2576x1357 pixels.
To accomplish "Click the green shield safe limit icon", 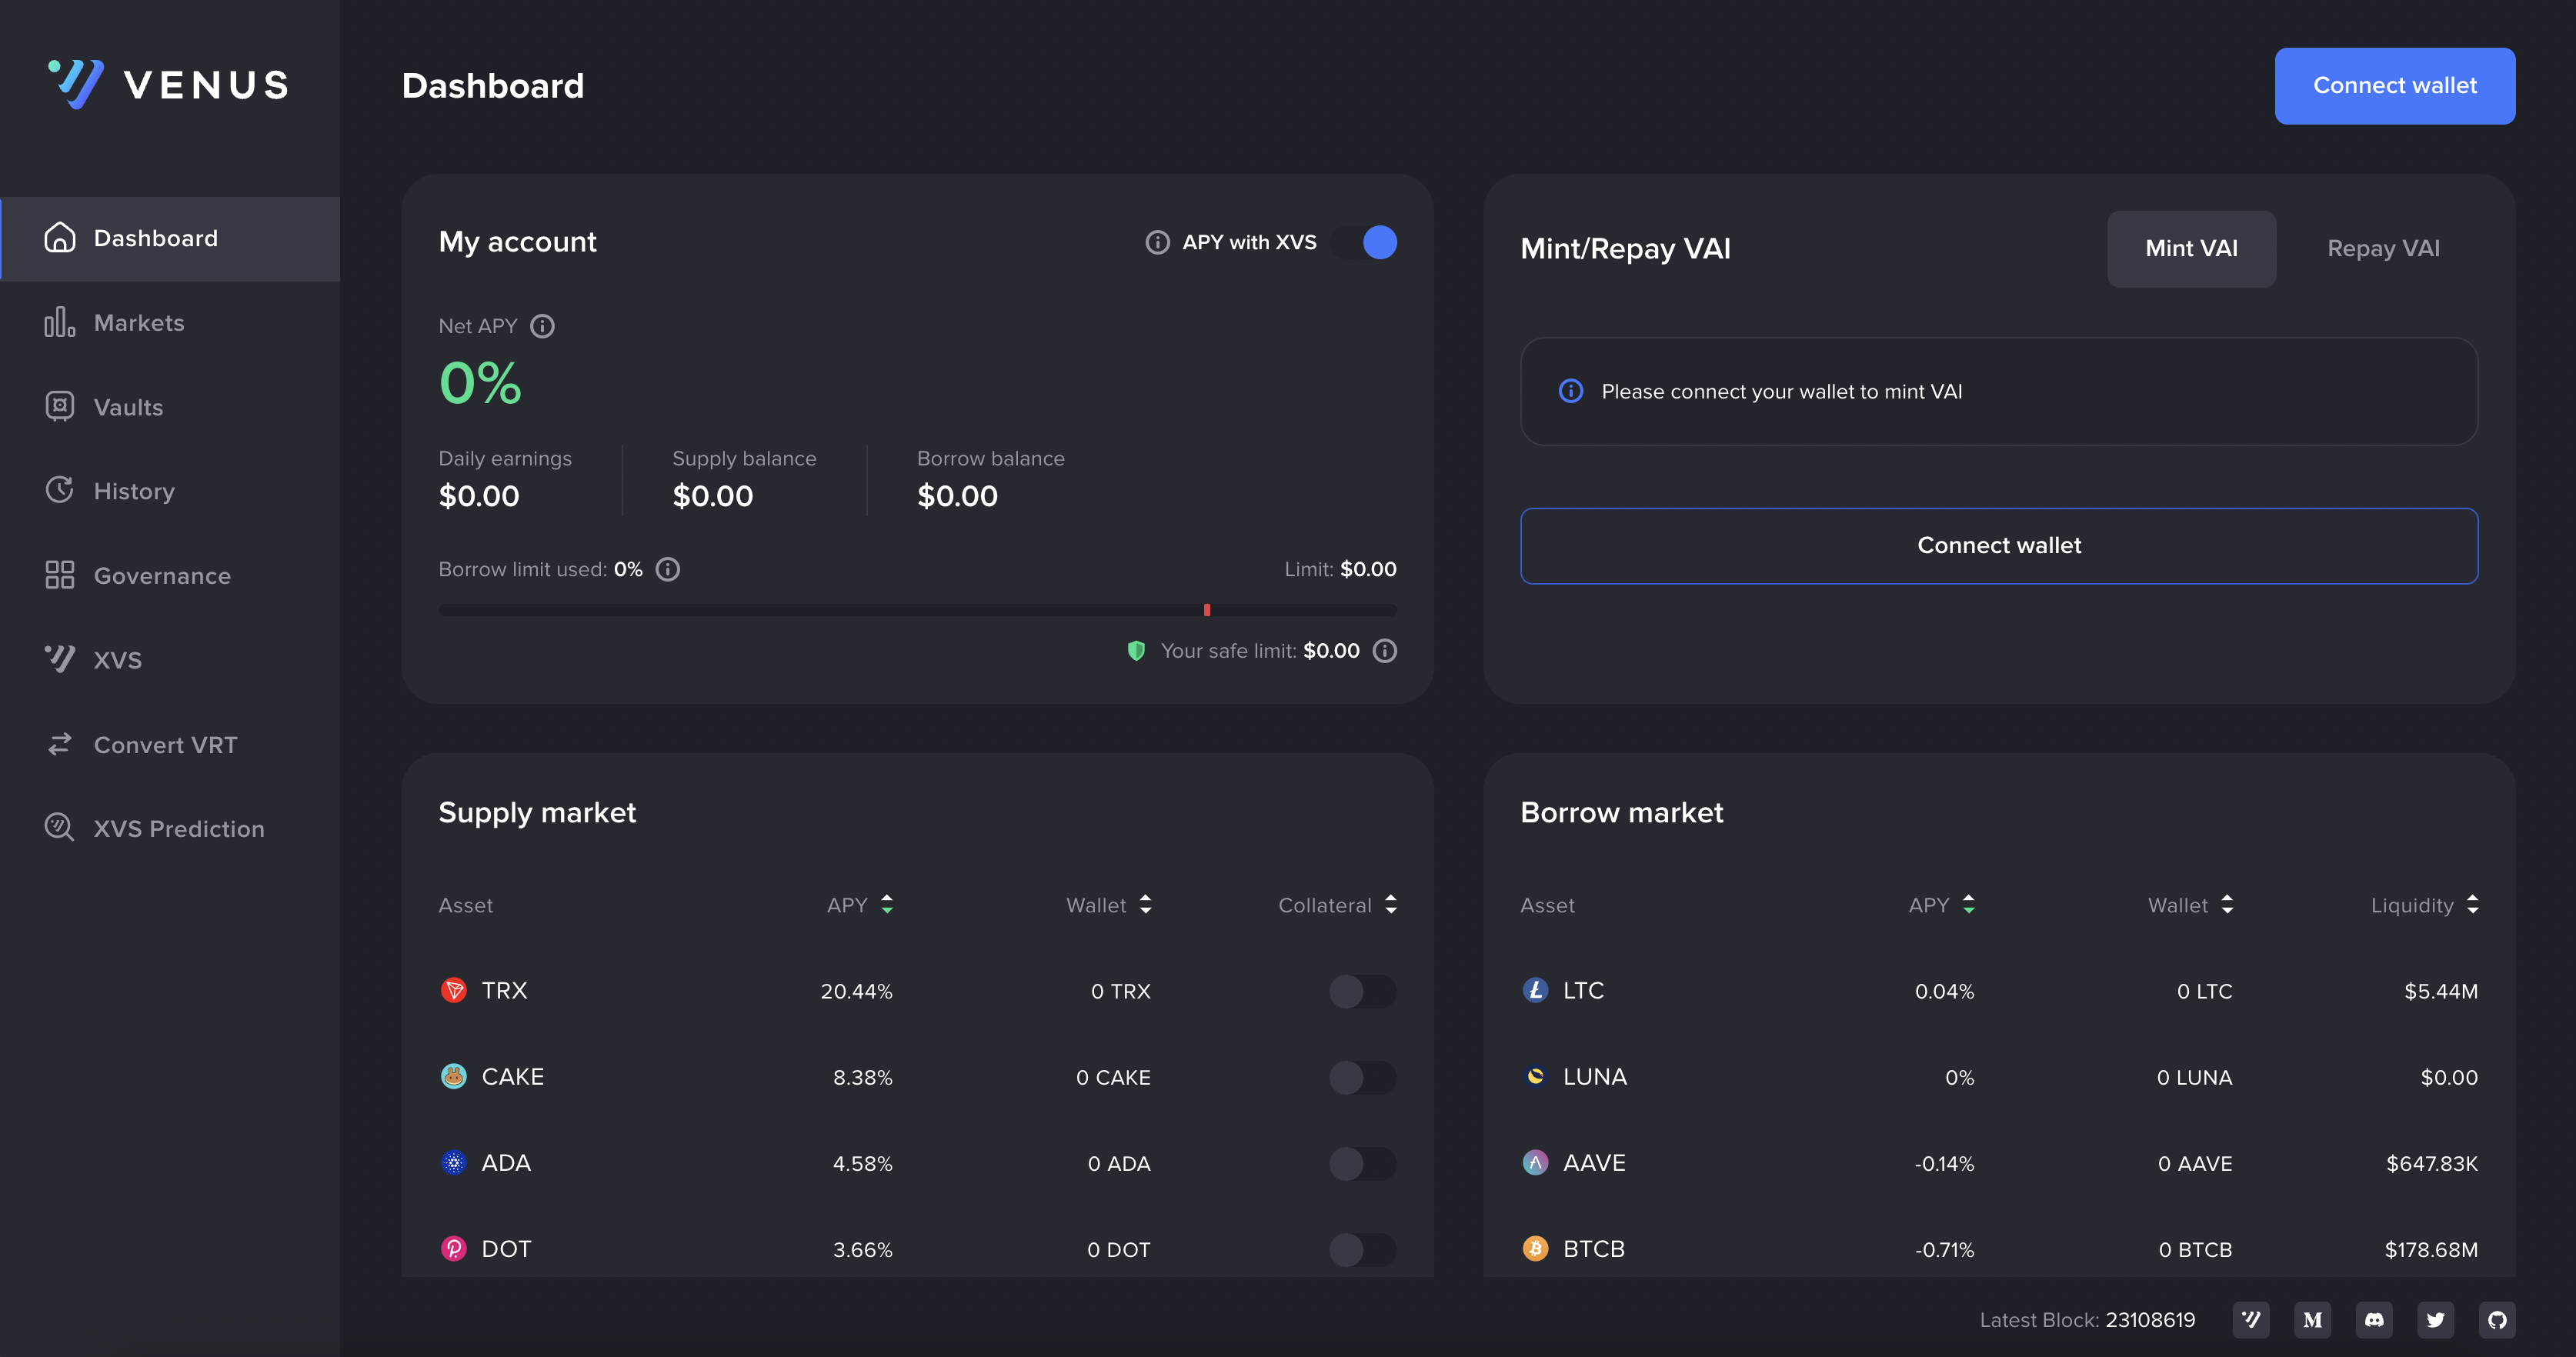I will click(1136, 651).
